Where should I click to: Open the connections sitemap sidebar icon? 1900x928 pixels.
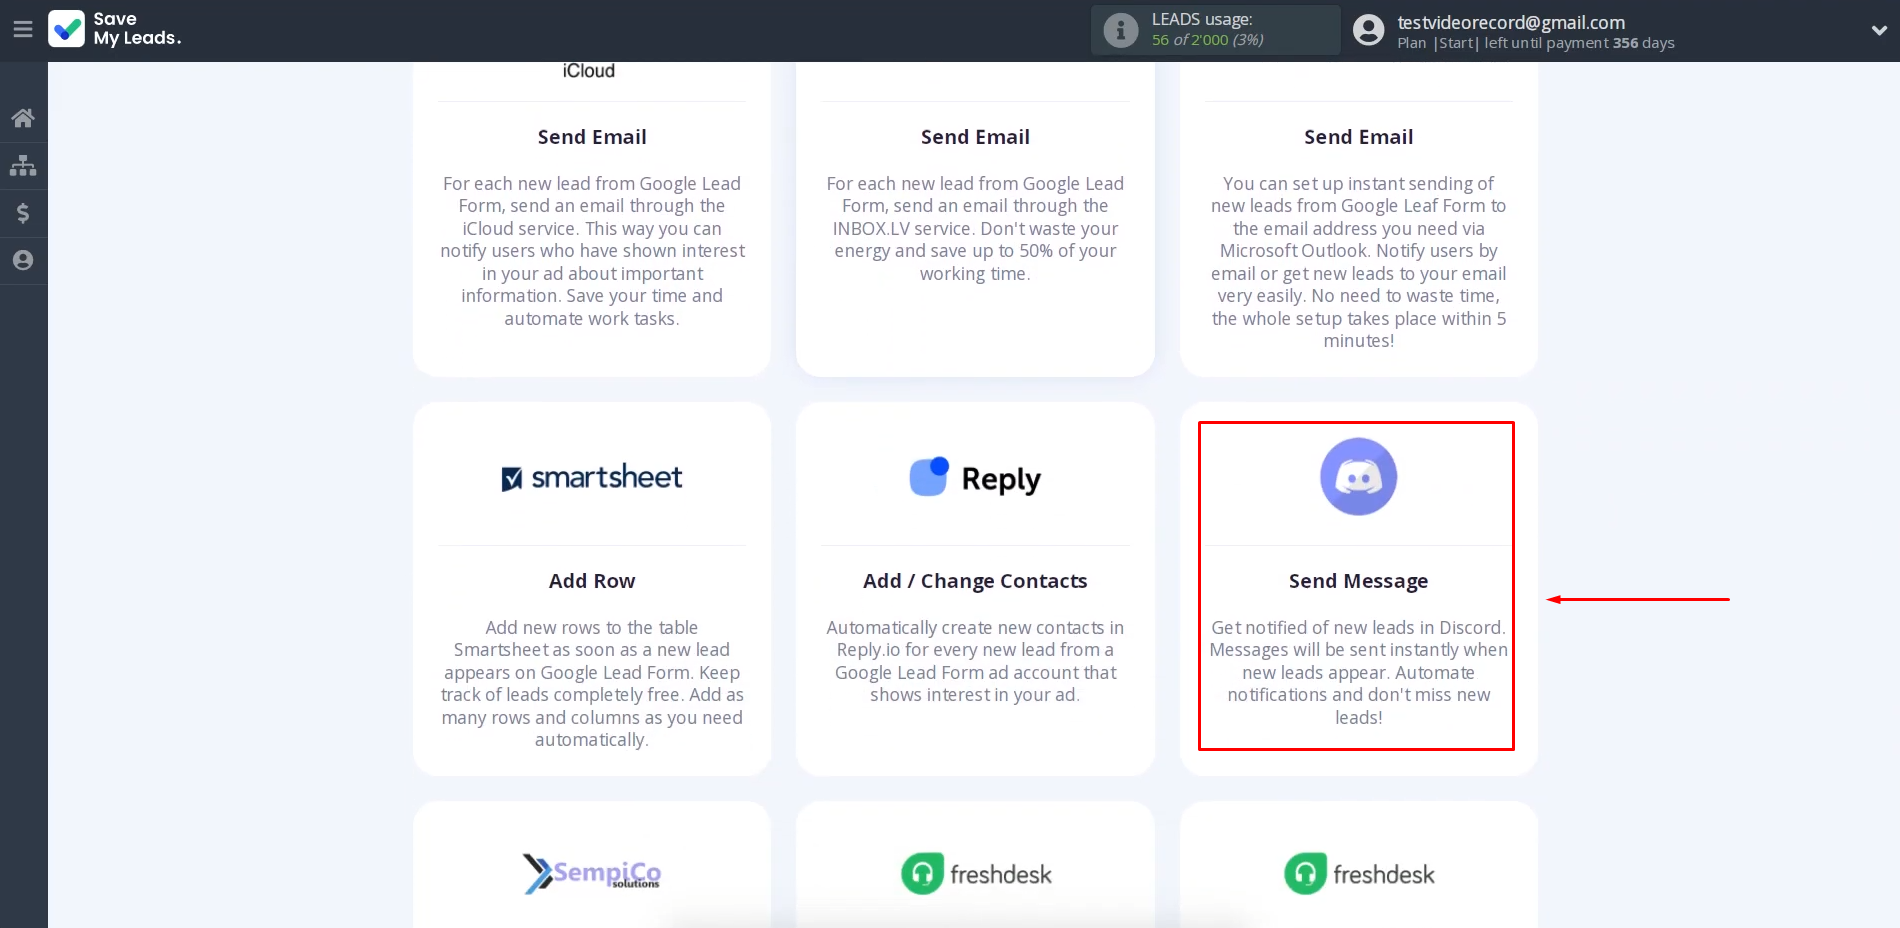[x=23, y=166]
